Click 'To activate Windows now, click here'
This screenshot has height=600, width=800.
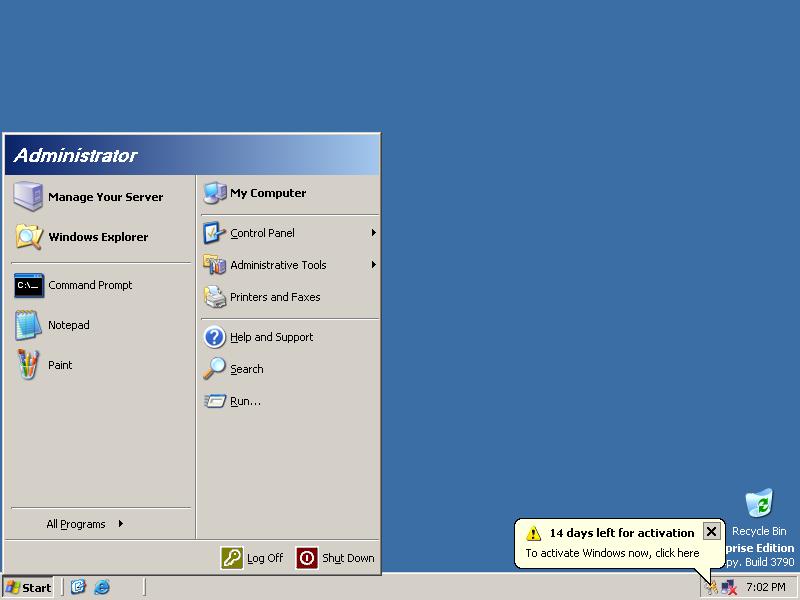pos(612,553)
